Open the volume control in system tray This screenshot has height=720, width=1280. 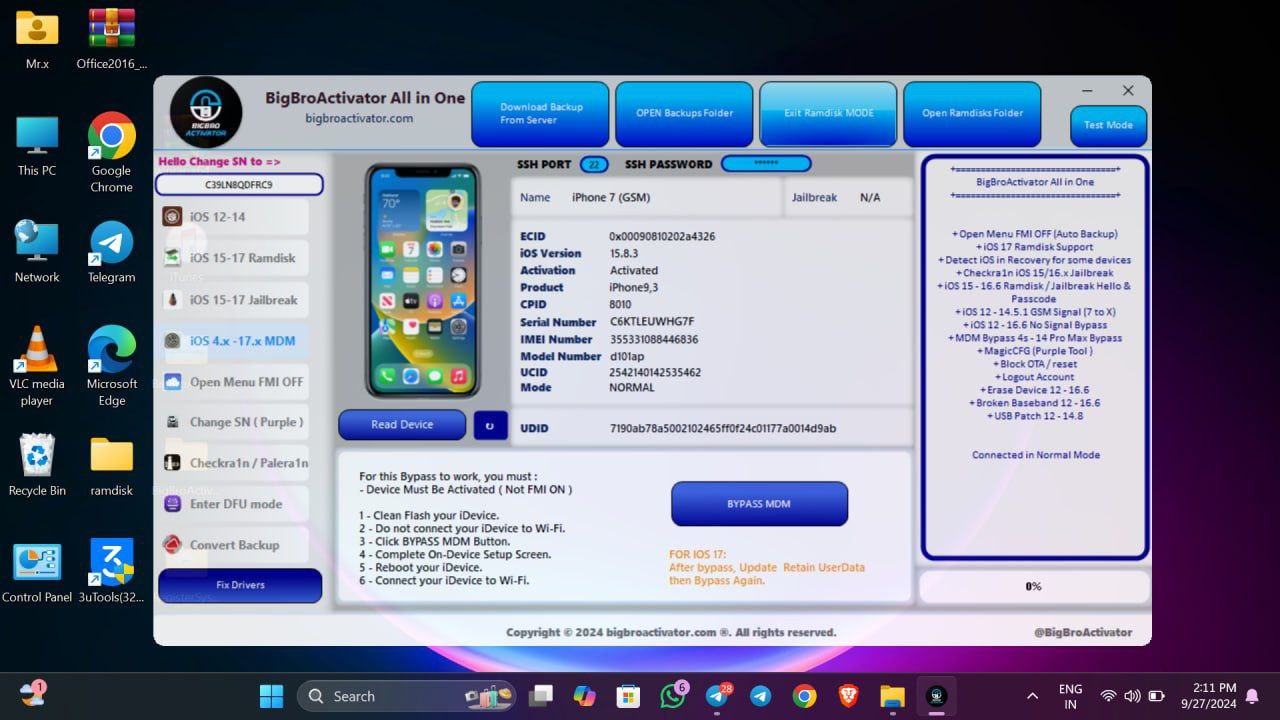1132,696
